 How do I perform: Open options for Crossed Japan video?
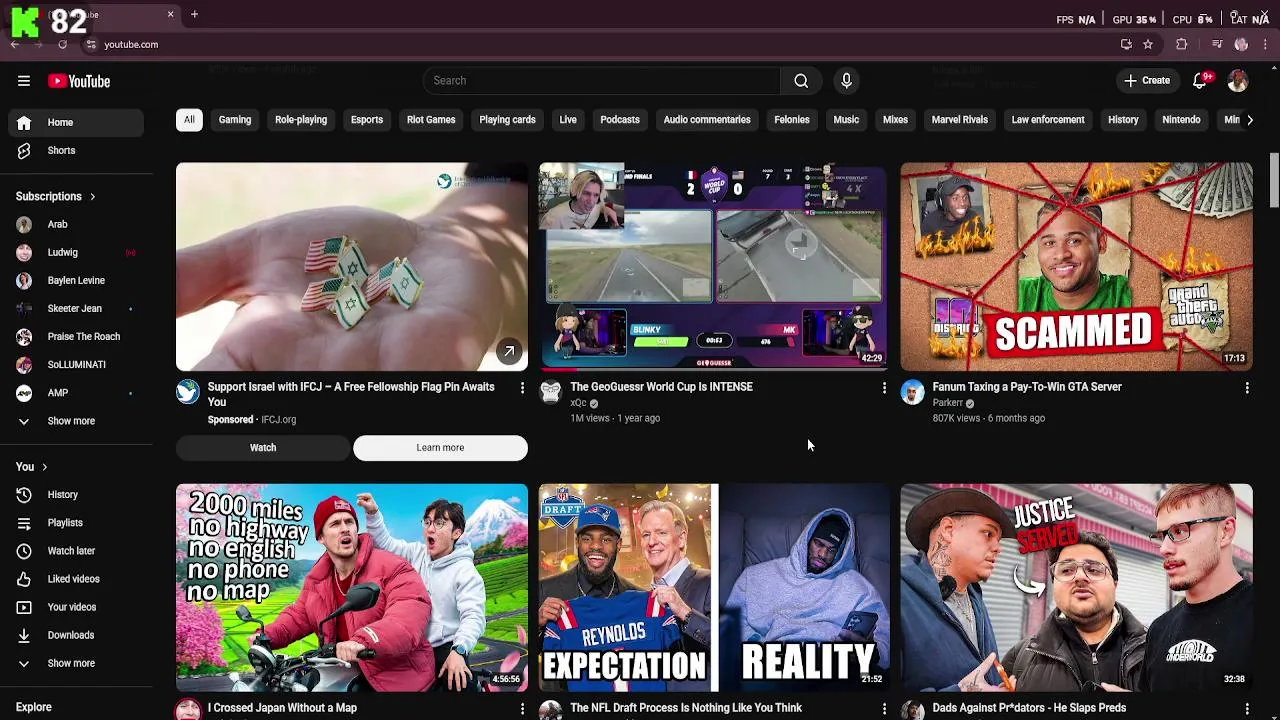(522, 708)
